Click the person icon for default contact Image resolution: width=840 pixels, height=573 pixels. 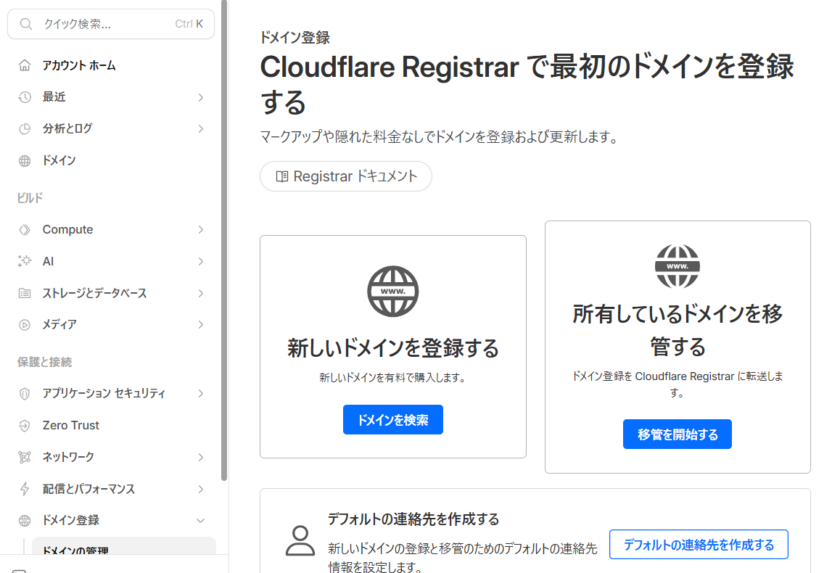point(300,540)
